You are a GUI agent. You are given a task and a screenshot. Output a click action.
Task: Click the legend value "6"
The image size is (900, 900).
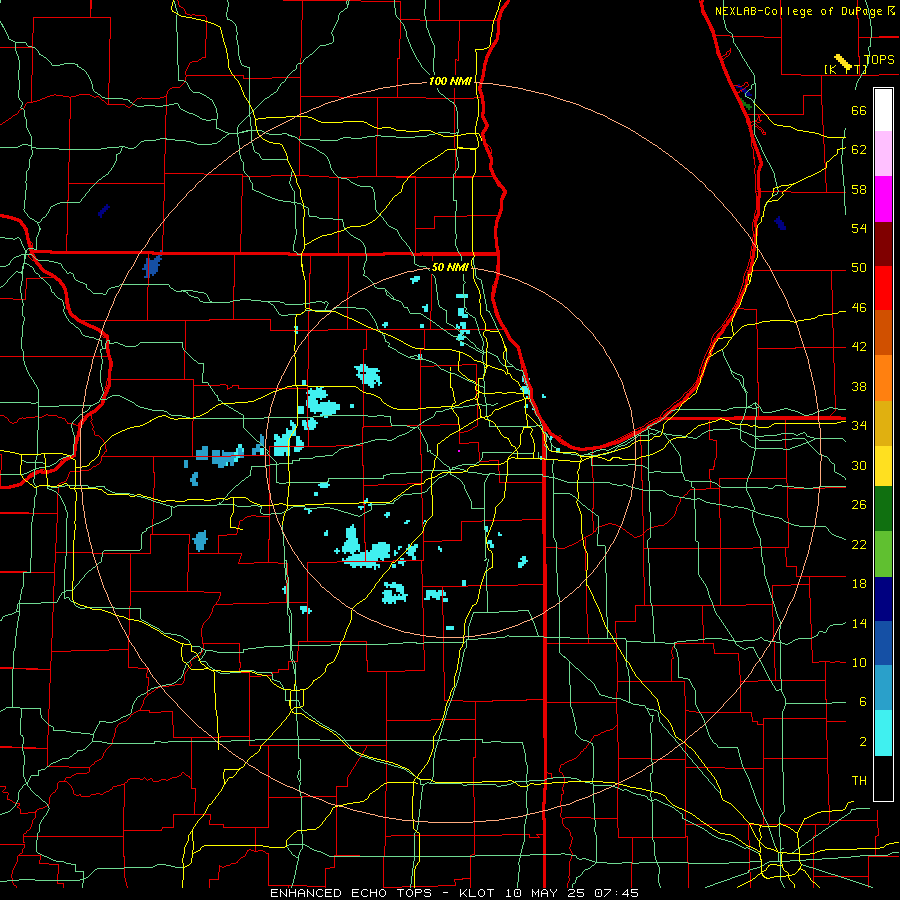(862, 701)
